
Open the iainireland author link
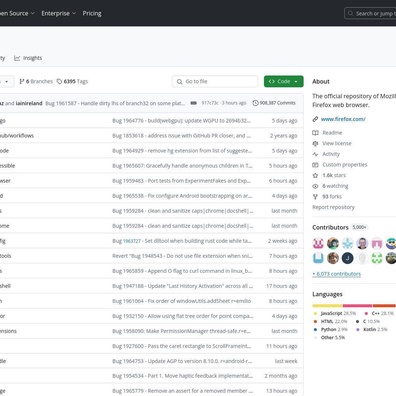tap(29, 103)
